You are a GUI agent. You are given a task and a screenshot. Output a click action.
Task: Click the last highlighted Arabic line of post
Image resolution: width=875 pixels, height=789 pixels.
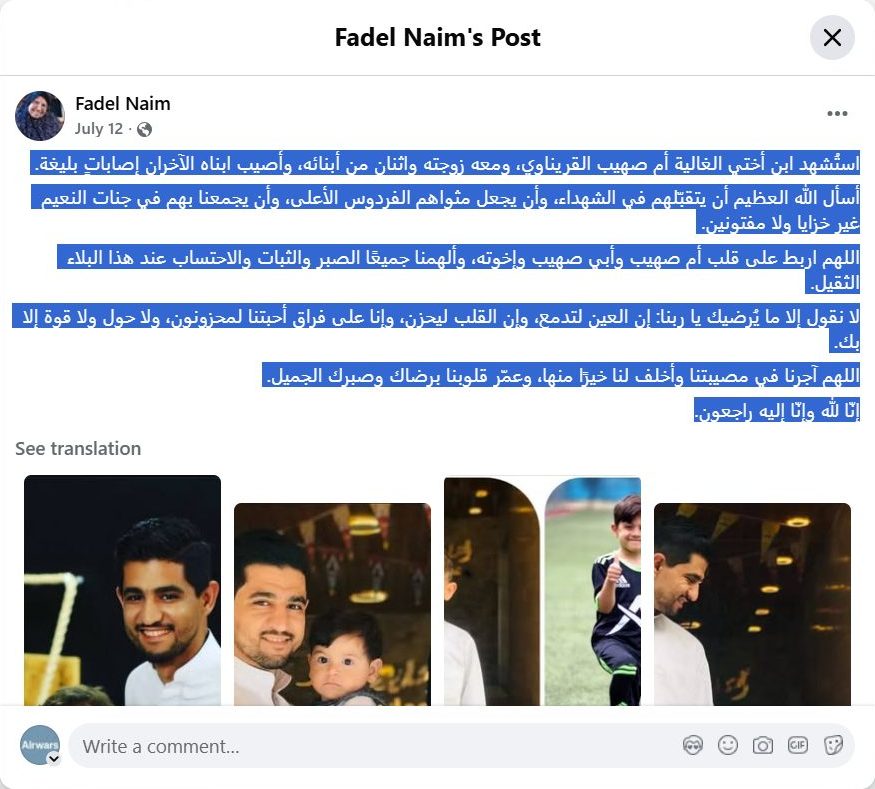click(777, 411)
